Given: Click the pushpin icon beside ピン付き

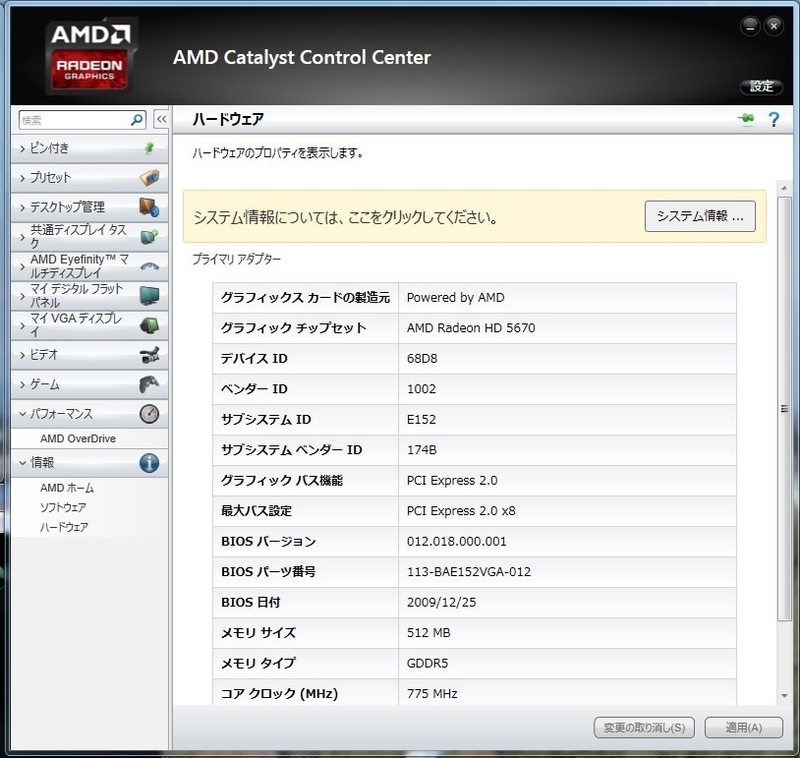Looking at the screenshot, I should (x=149, y=148).
